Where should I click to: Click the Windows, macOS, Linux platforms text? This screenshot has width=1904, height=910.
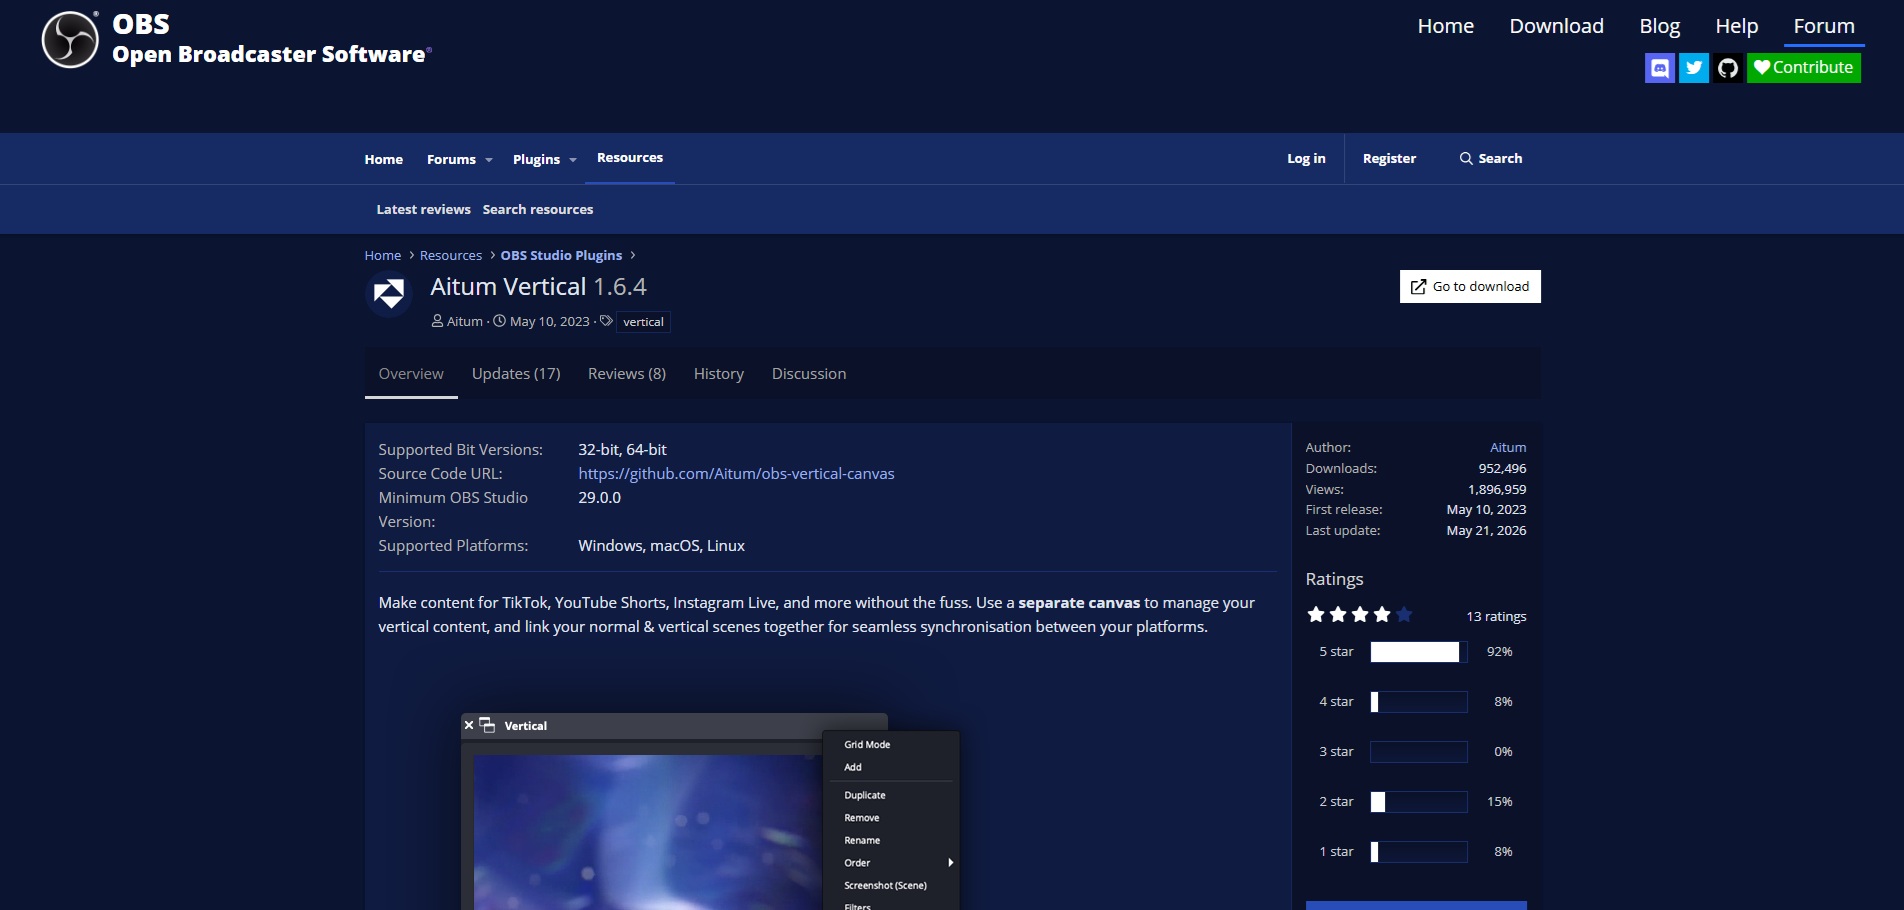coord(661,546)
